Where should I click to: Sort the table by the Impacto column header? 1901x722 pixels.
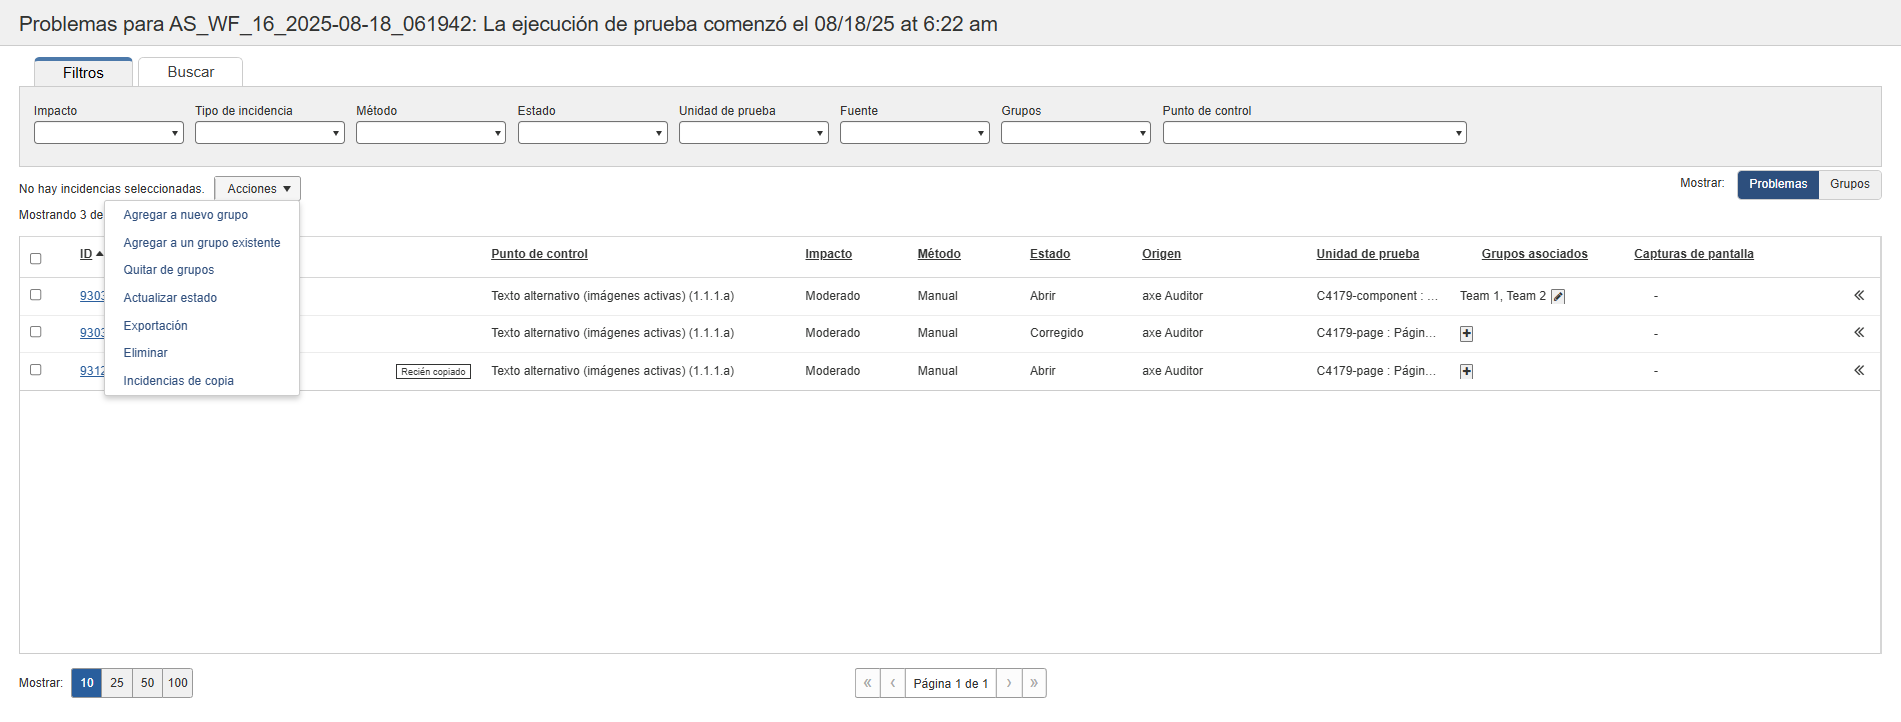[x=828, y=254]
